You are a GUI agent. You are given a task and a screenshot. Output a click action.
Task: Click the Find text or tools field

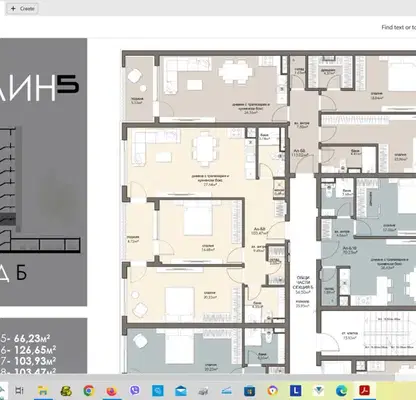[399, 27]
